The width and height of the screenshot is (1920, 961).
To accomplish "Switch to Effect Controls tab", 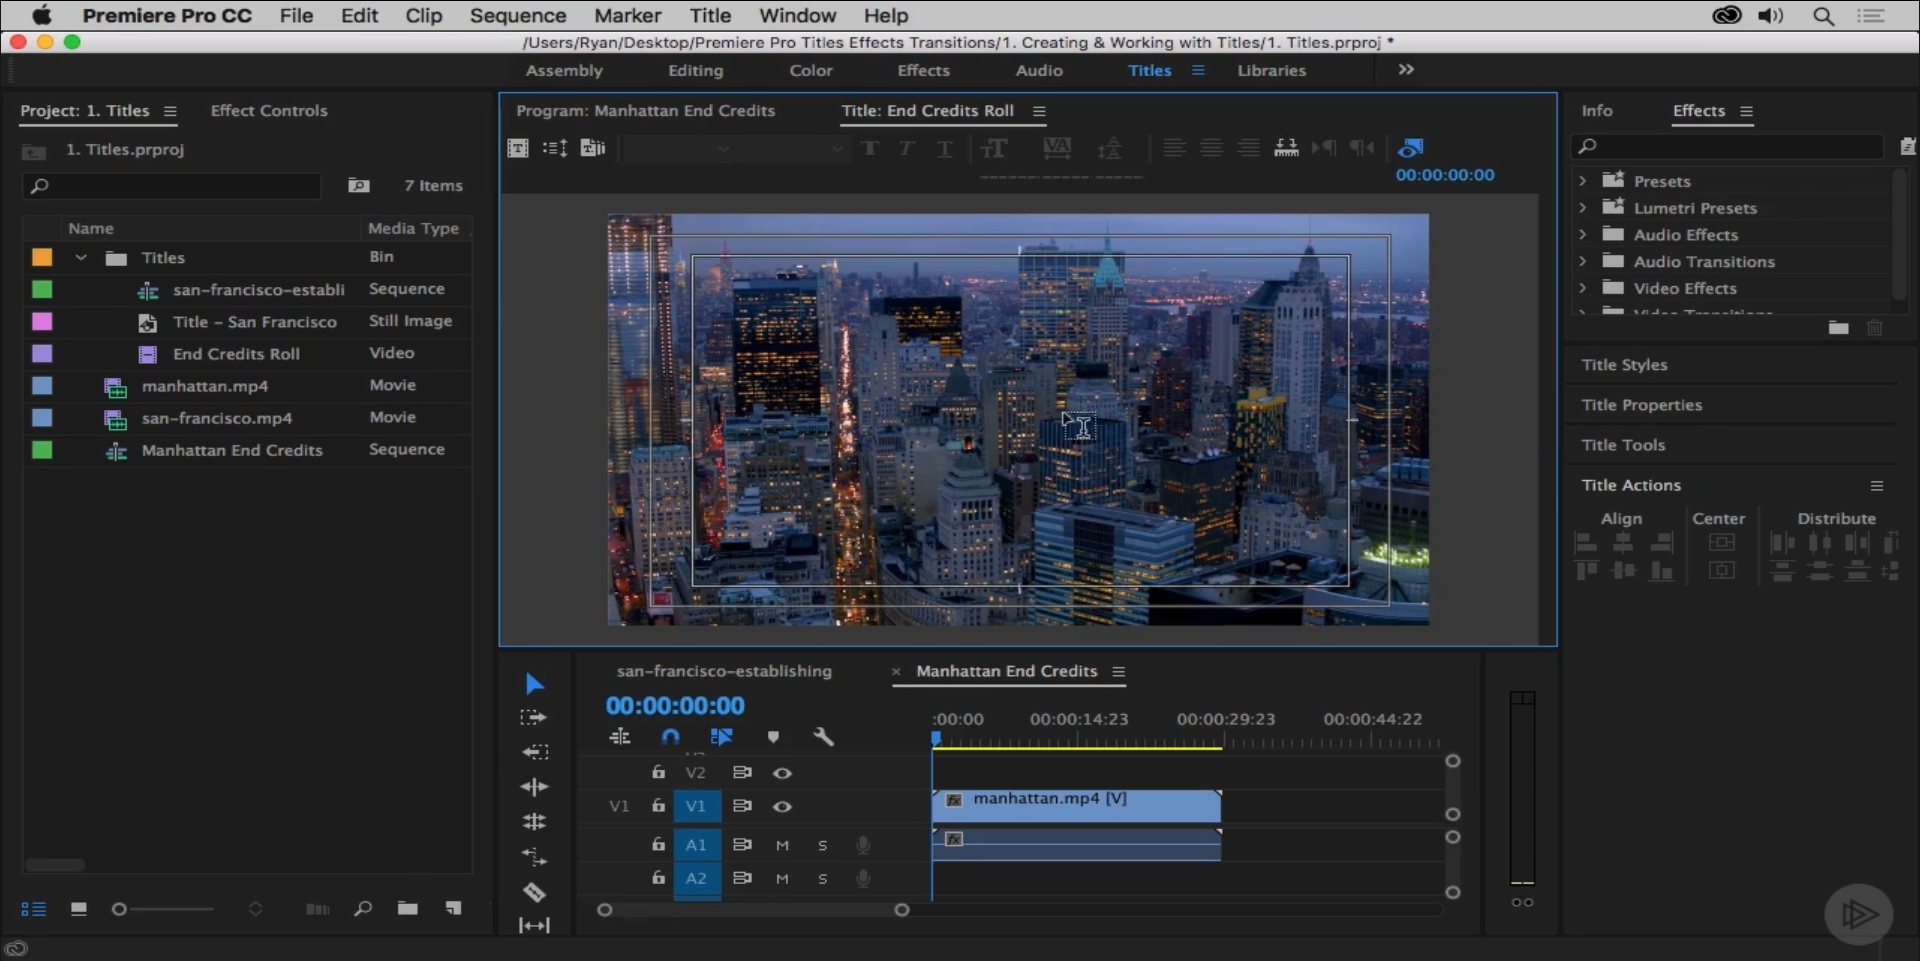I will tap(269, 111).
